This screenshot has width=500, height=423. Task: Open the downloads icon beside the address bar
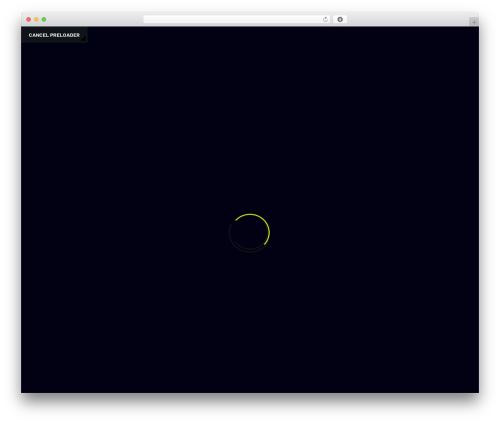point(340,20)
